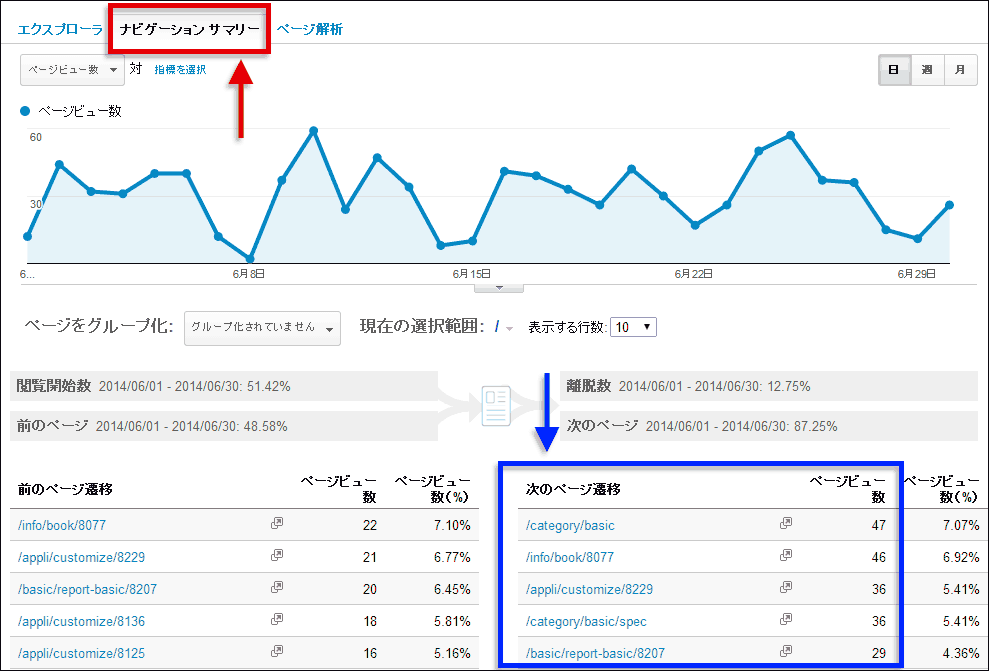Screen dimensions: 989x671
Task: Switch graph to 日 view
Action: (894, 70)
